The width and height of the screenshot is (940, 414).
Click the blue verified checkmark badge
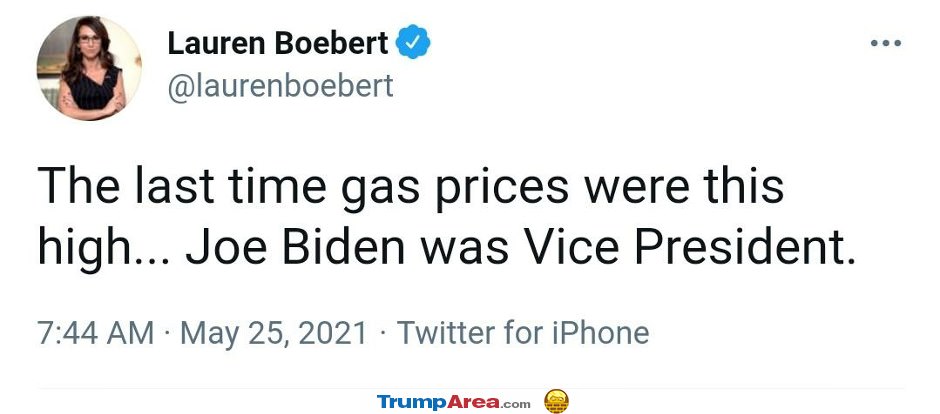point(414,44)
